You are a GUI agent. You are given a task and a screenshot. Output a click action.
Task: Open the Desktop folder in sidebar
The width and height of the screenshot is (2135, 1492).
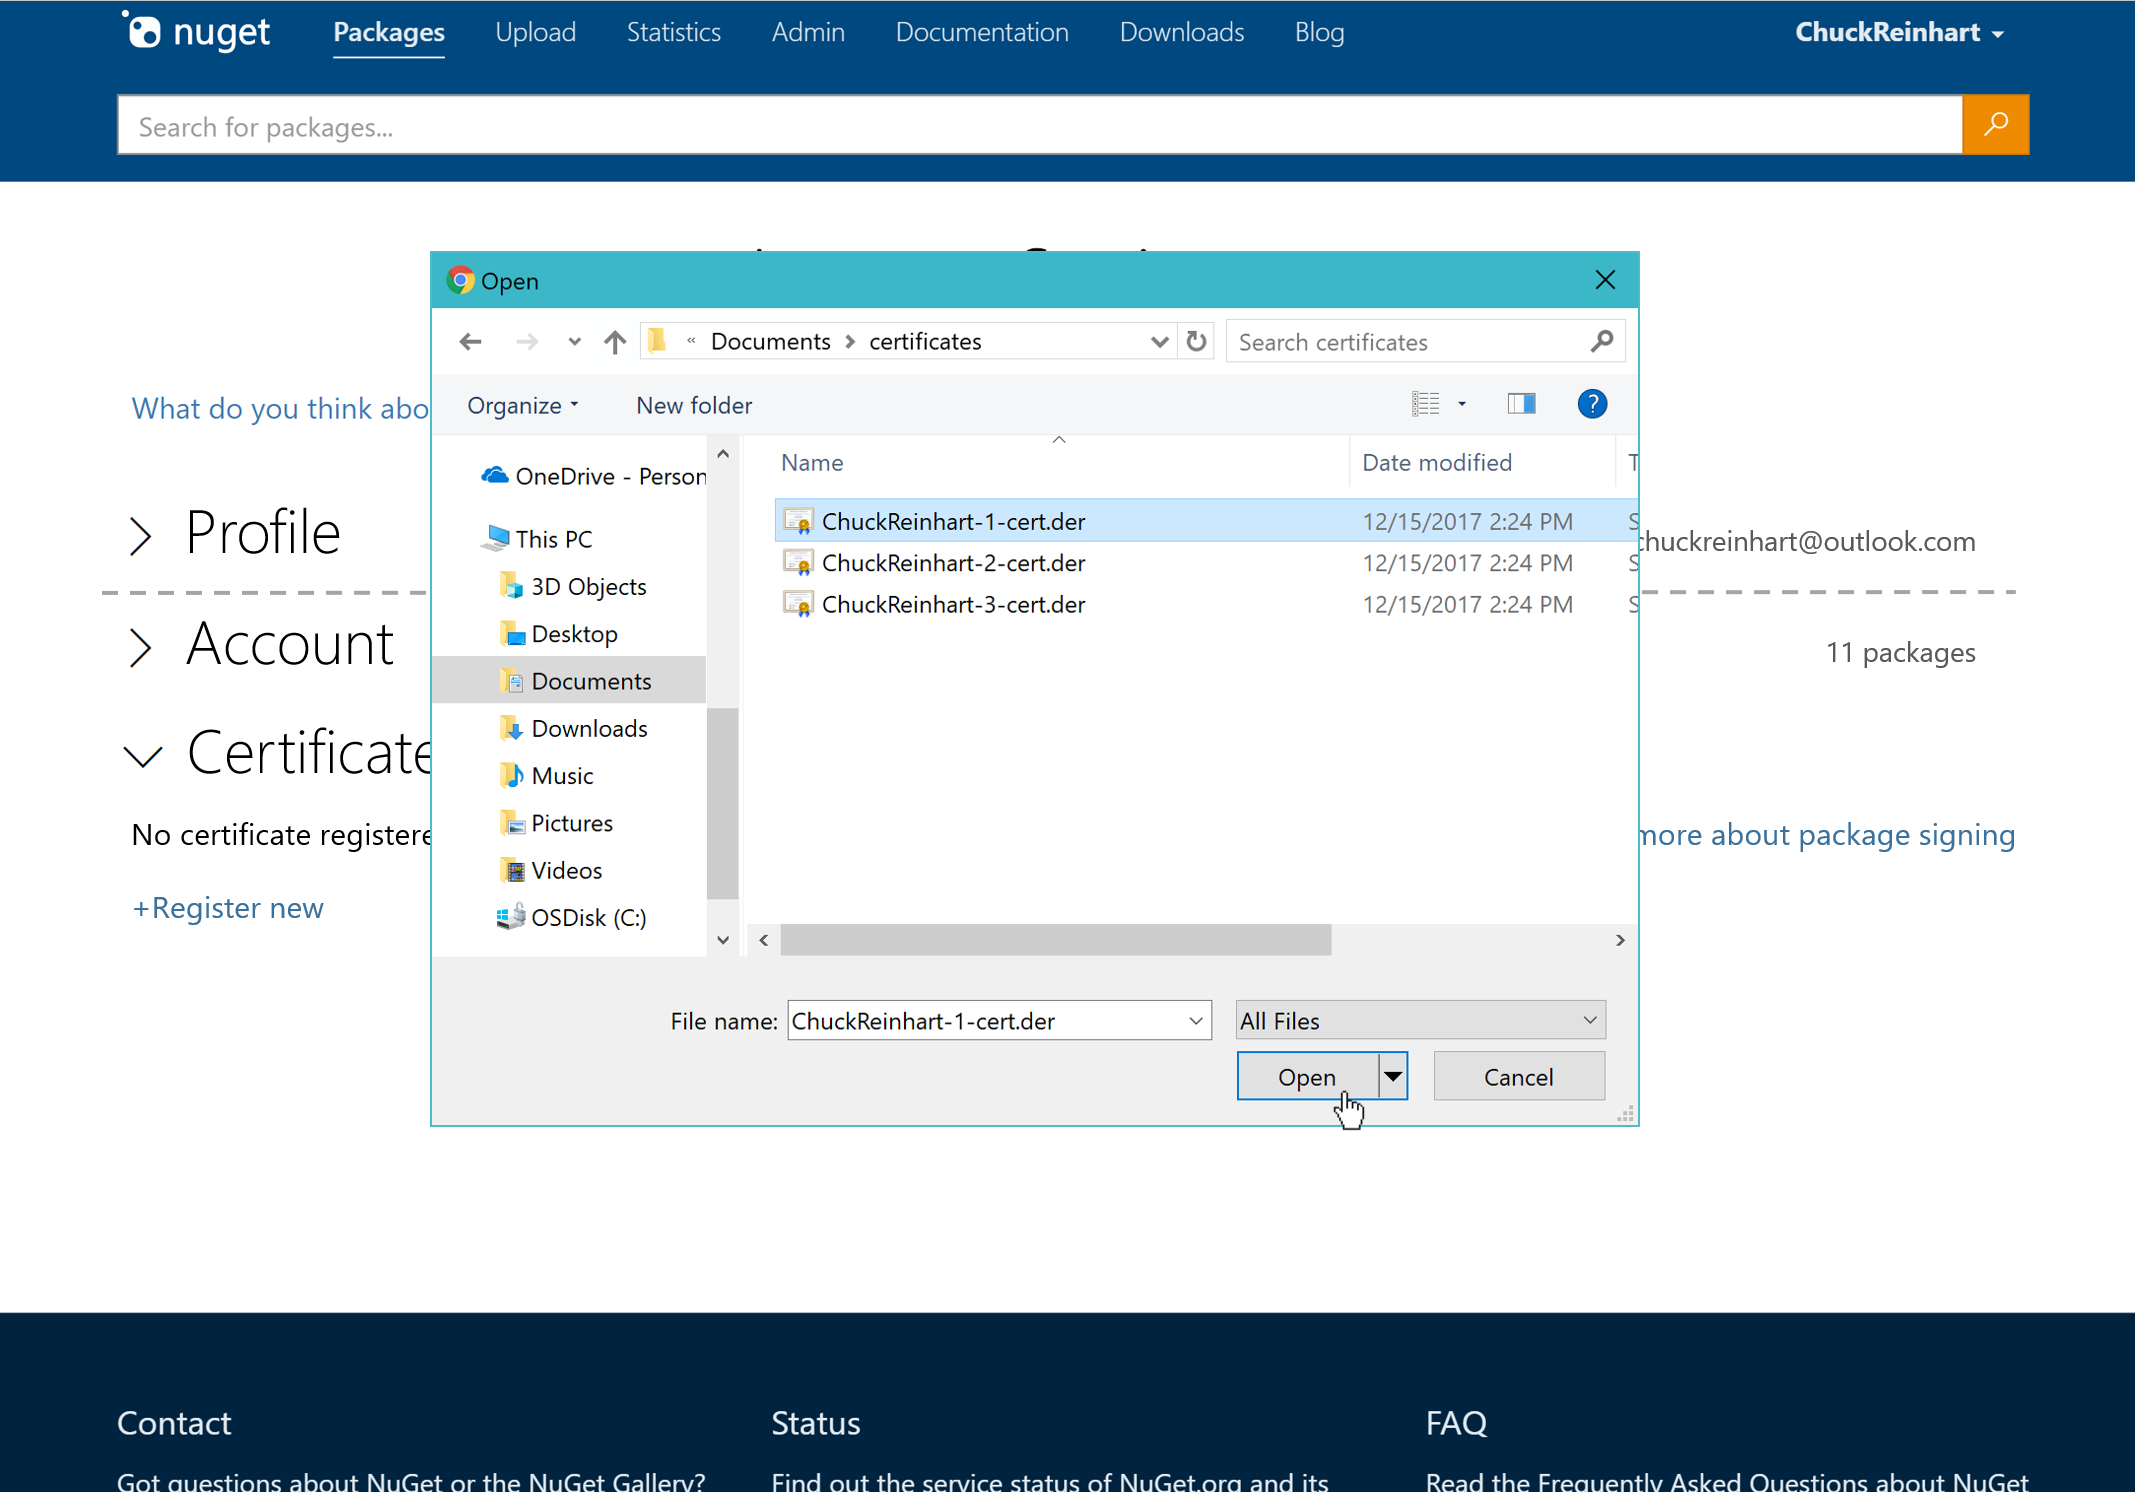(558, 633)
